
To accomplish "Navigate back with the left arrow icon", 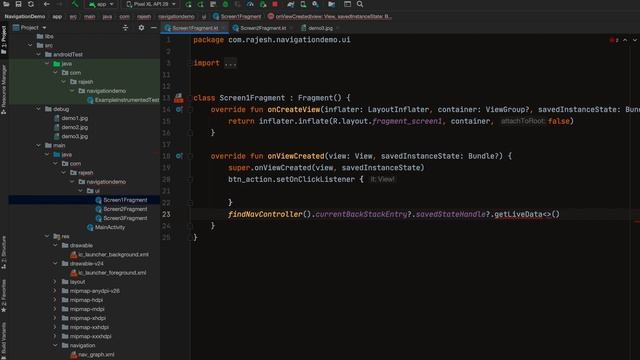I will pyautogui.click(x=47, y=4).
